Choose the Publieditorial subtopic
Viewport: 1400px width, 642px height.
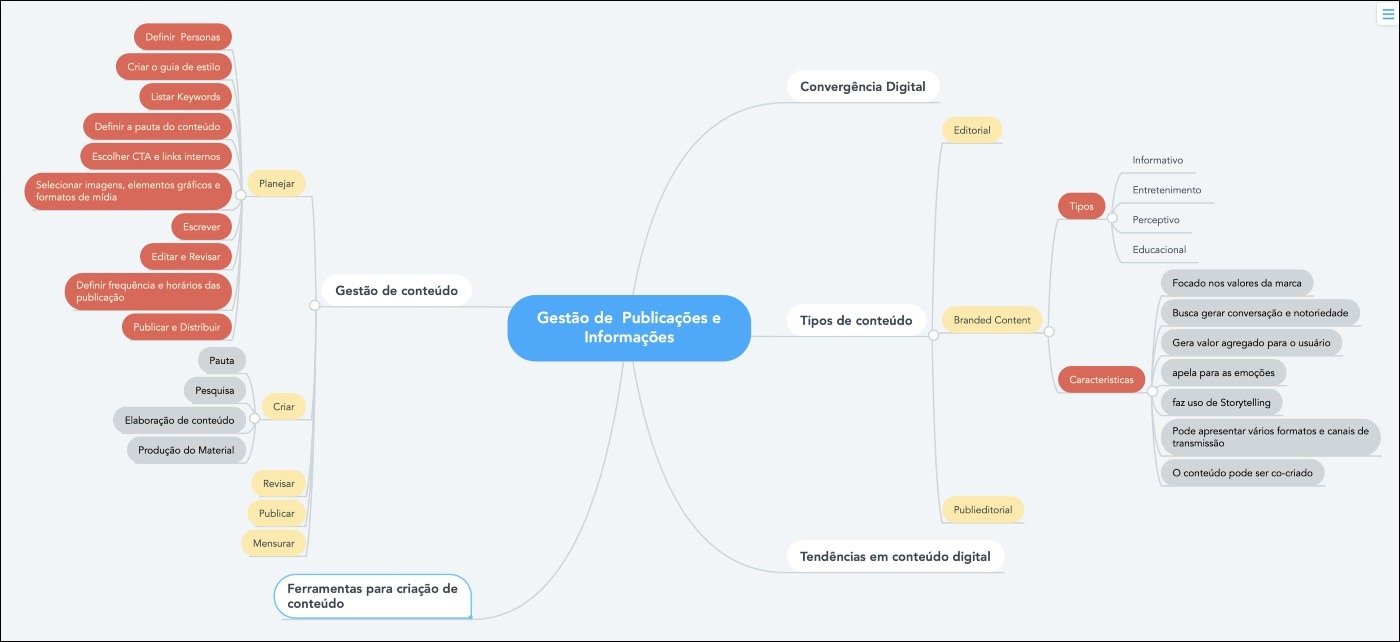[x=982, y=509]
